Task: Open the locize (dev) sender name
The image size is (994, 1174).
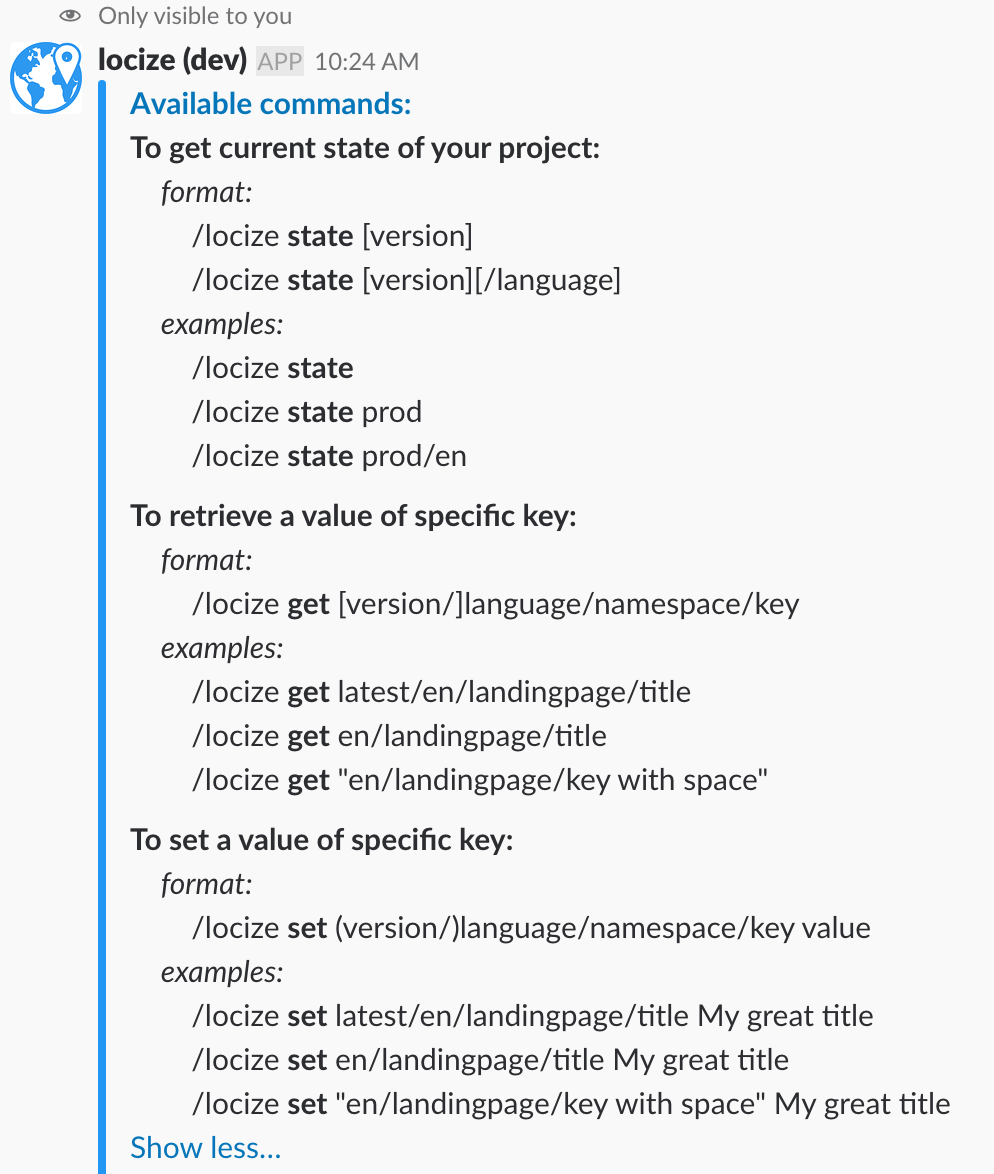Action: pos(173,60)
